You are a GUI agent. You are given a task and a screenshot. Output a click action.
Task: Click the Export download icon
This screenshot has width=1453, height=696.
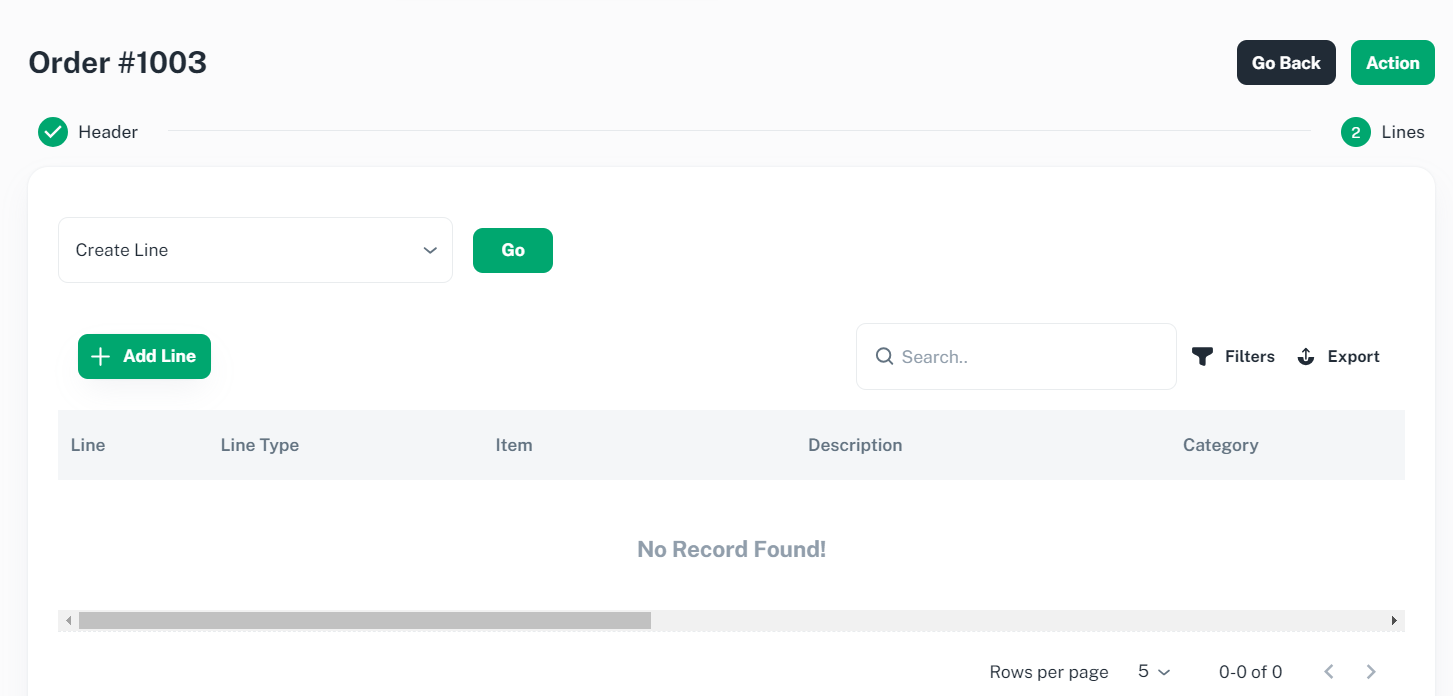point(1306,356)
